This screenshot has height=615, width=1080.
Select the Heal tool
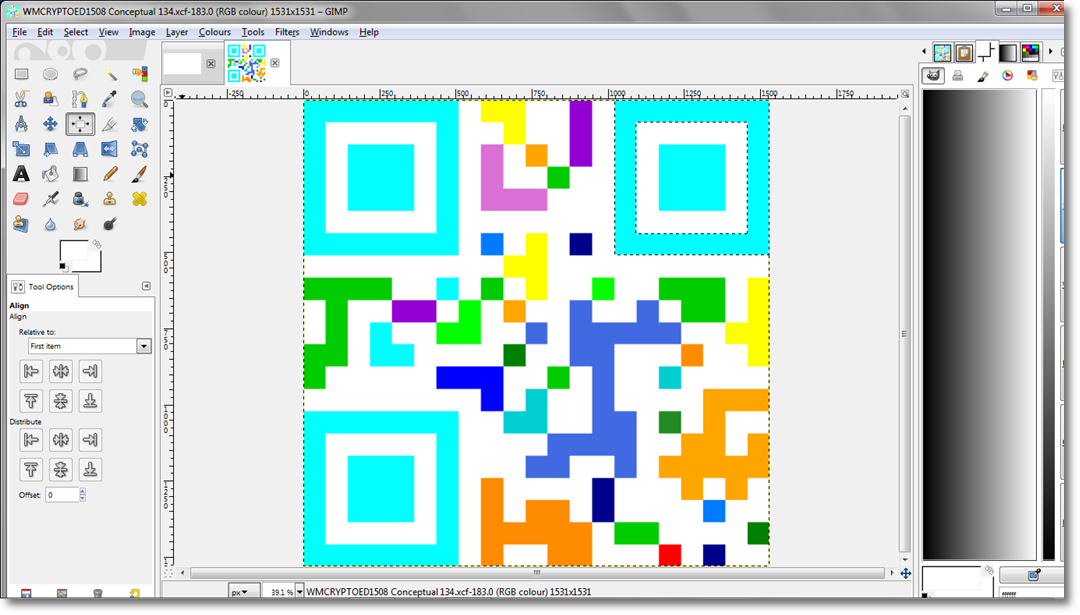(139, 199)
